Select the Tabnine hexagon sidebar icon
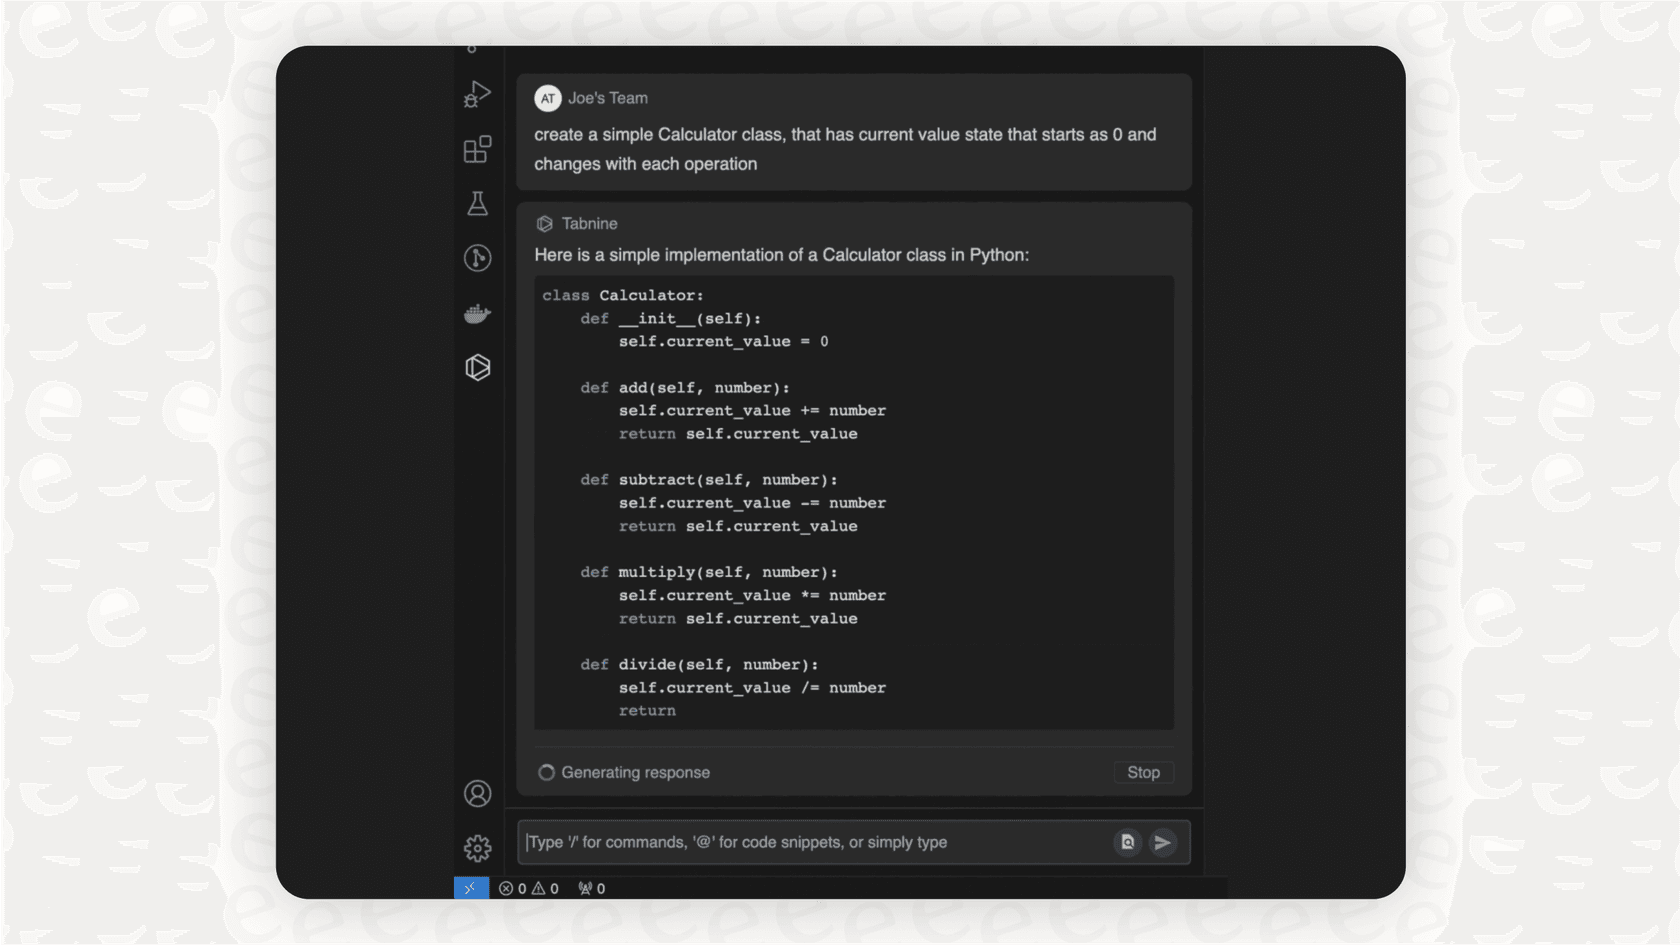 point(477,367)
